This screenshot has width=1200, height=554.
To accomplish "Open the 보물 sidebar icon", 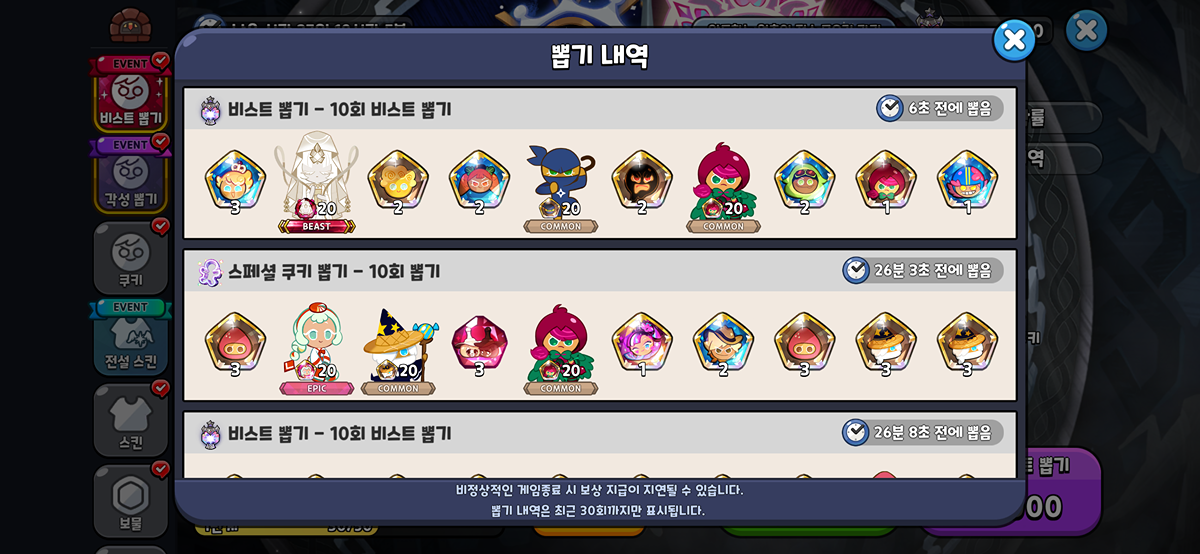I will (131, 500).
